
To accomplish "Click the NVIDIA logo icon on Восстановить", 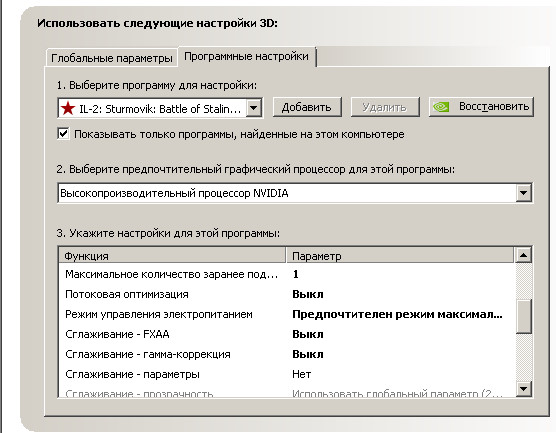I will click(x=441, y=107).
